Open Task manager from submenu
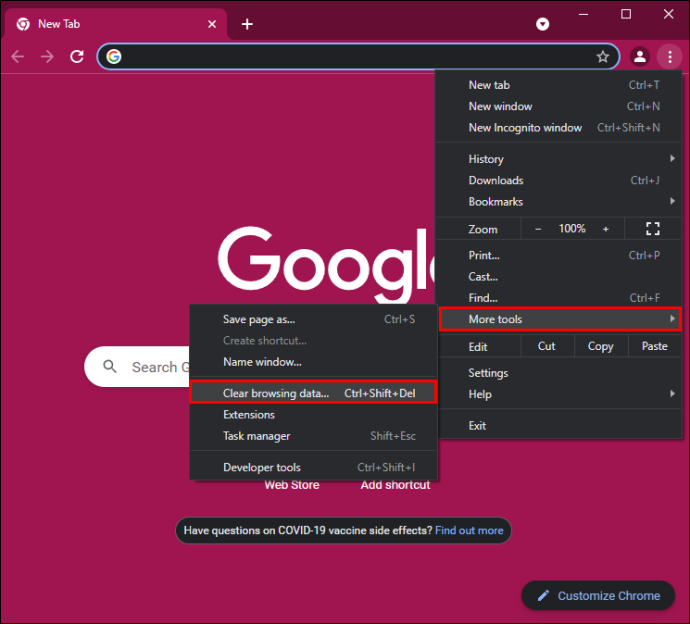The height and width of the screenshot is (624, 690). (314, 436)
